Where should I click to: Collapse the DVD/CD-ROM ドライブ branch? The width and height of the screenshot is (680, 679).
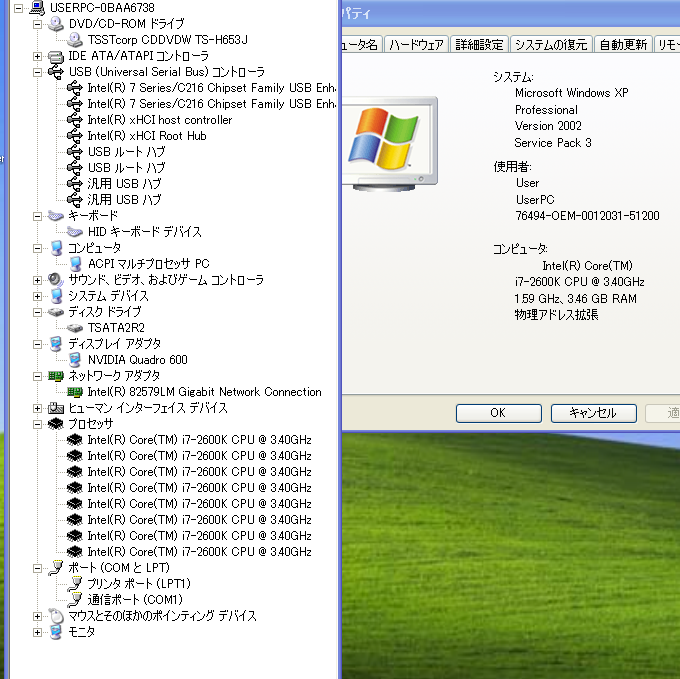37,24
